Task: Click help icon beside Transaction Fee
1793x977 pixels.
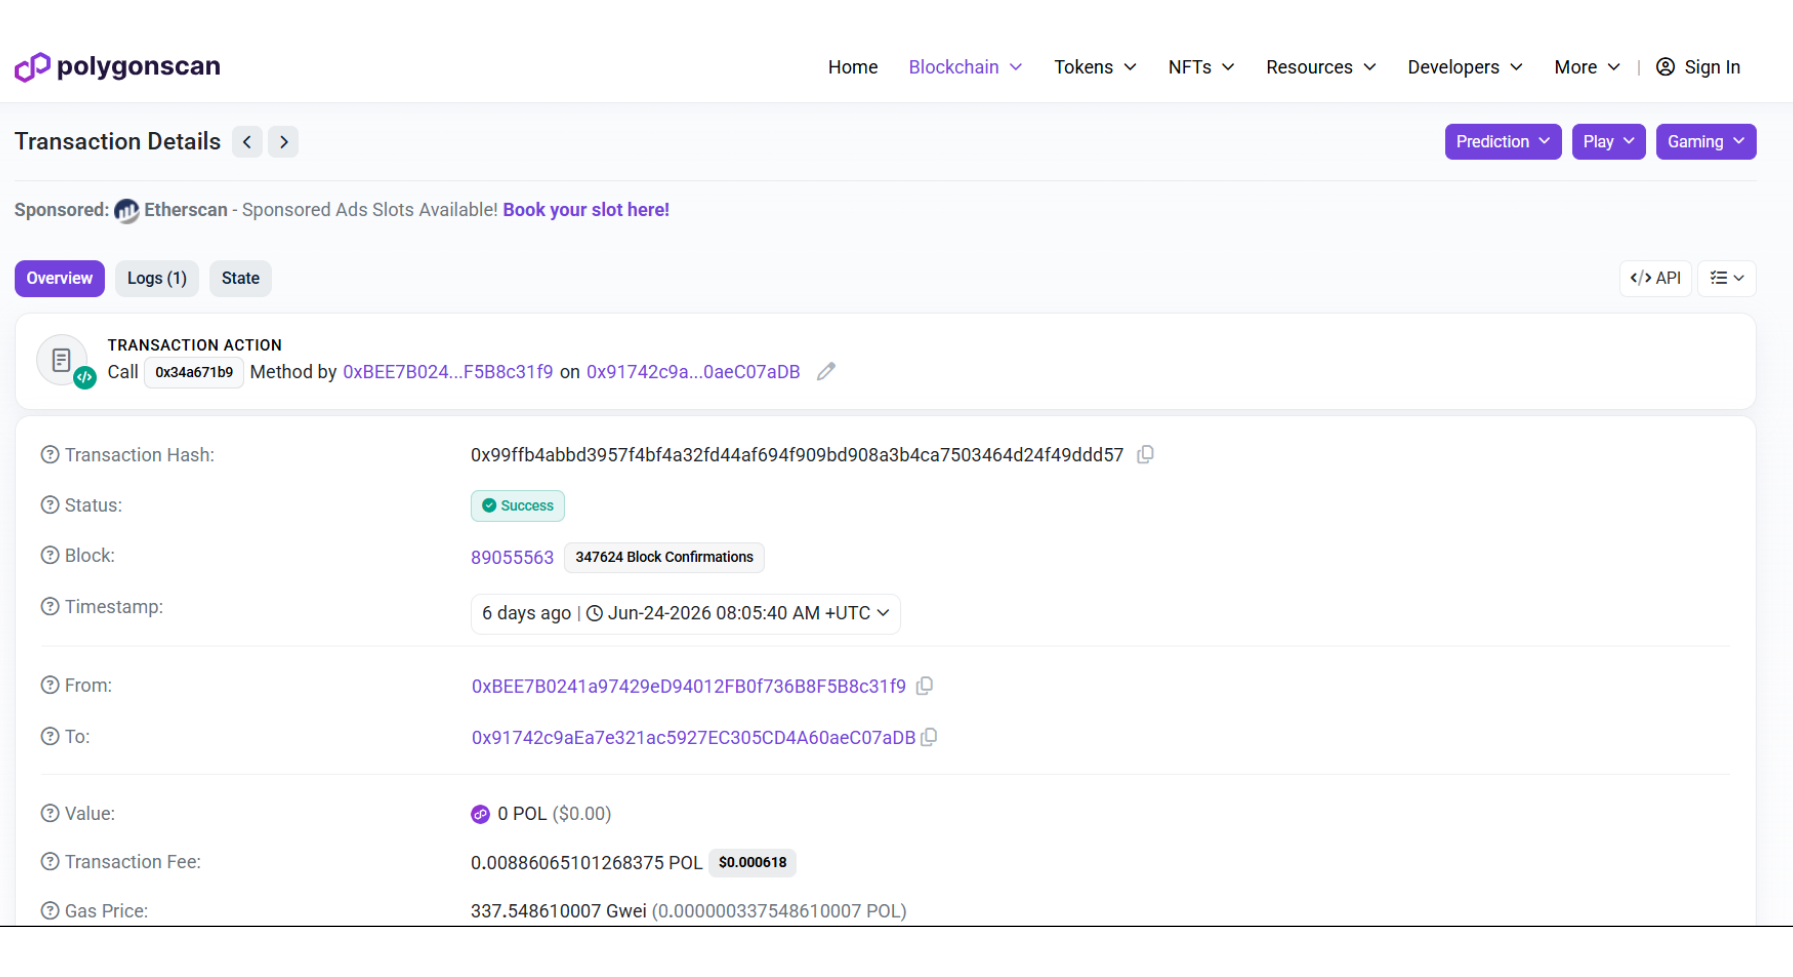Action: 50,861
